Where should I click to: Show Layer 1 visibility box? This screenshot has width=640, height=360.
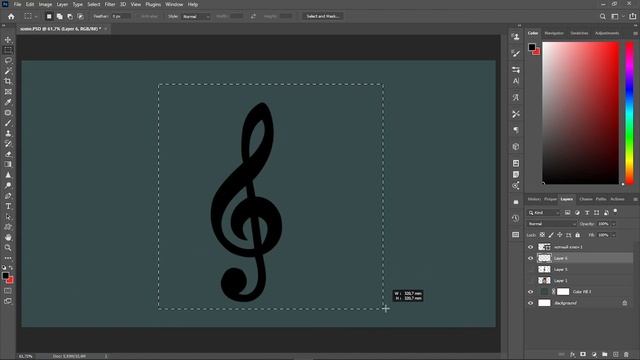pyautogui.click(x=531, y=281)
